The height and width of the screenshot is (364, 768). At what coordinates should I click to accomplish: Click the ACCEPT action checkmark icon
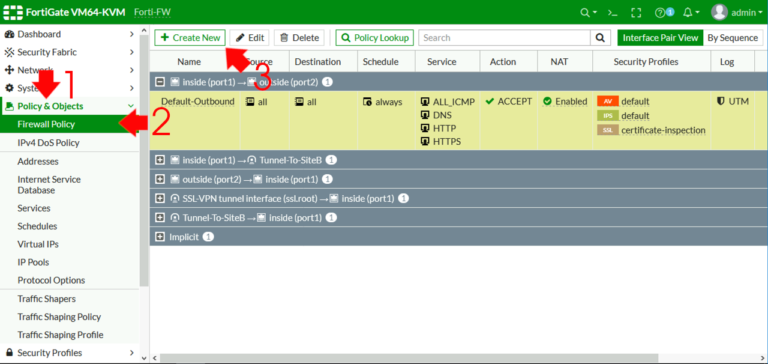point(489,101)
